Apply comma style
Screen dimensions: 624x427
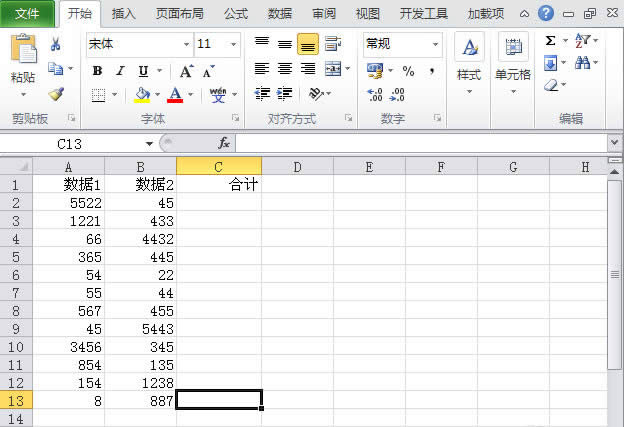pyautogui.click(x=432, y=71)
